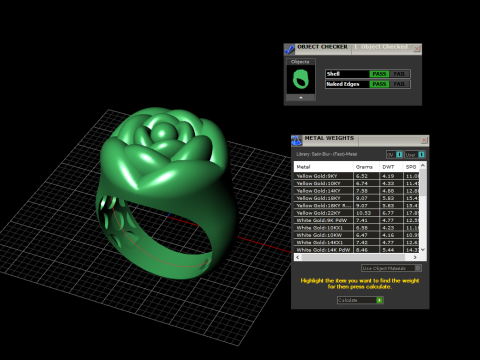480x360 pixels.
Task: Toggle Use Object Materials option
Action: pyautogui.click(x=391, y=268)
